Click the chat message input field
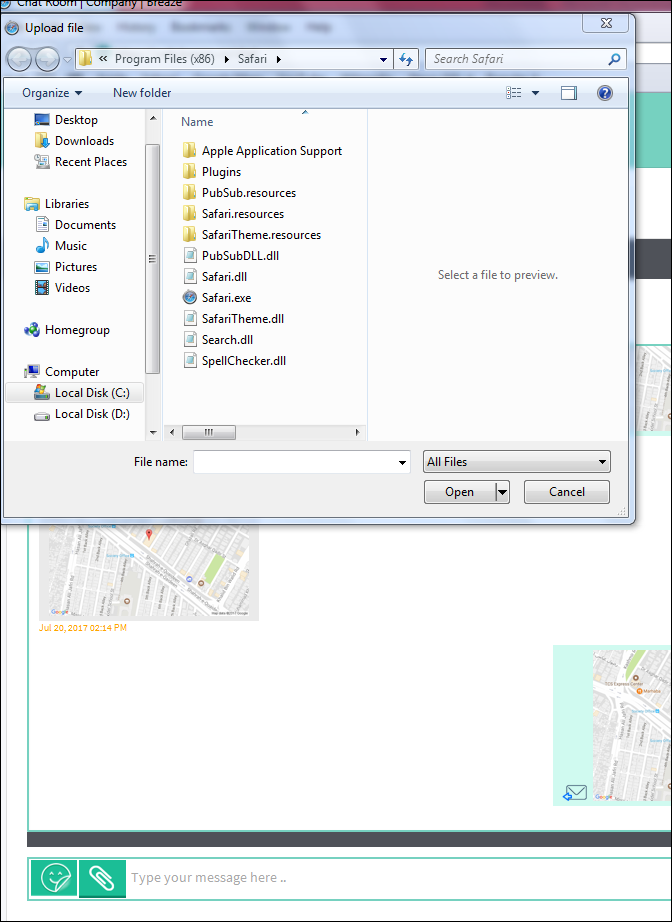 click(400, 878)
